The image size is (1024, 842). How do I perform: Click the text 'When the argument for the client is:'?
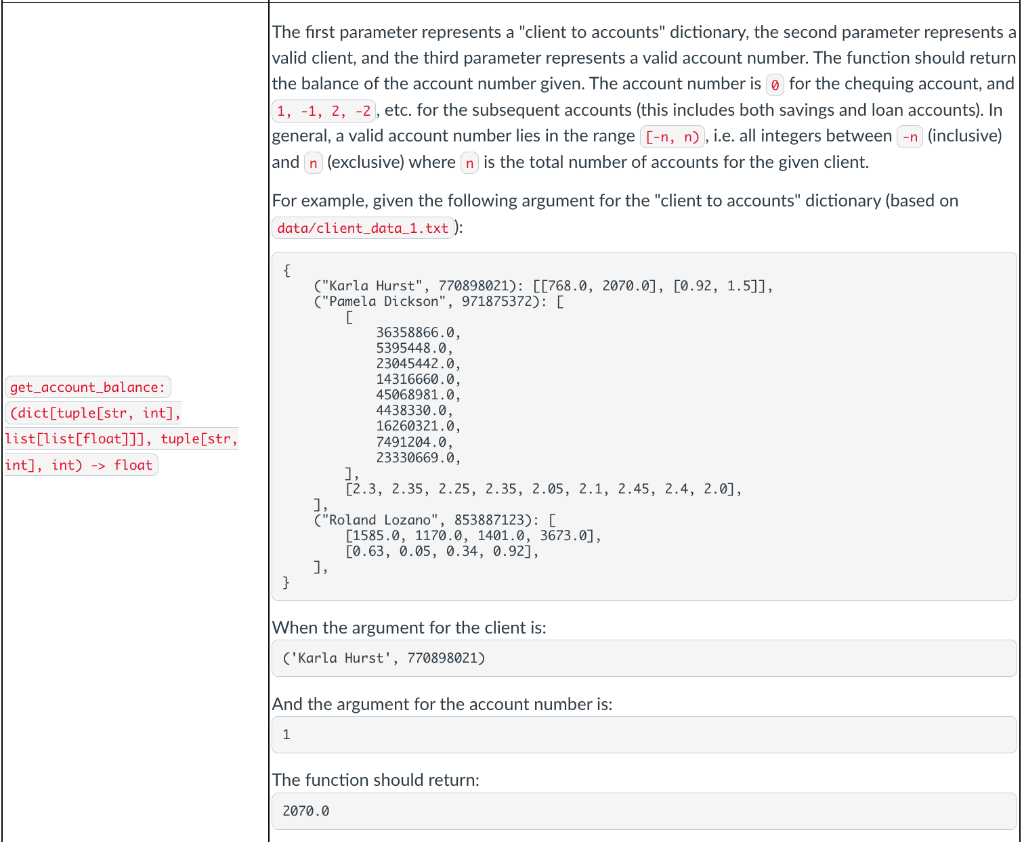[409, 628]
